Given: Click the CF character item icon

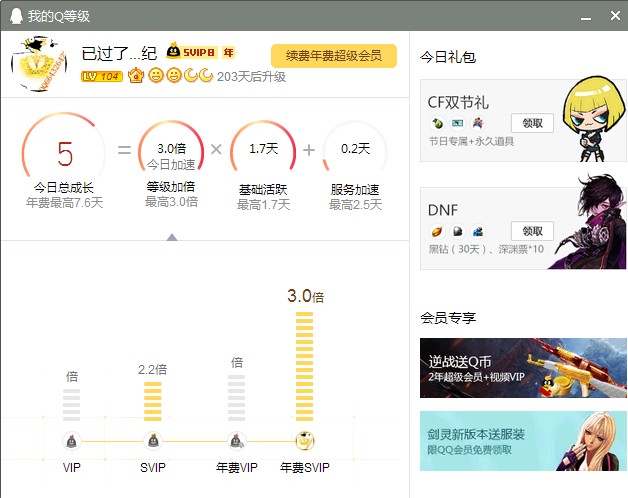Looking at the screenshot, I should 478,123.
